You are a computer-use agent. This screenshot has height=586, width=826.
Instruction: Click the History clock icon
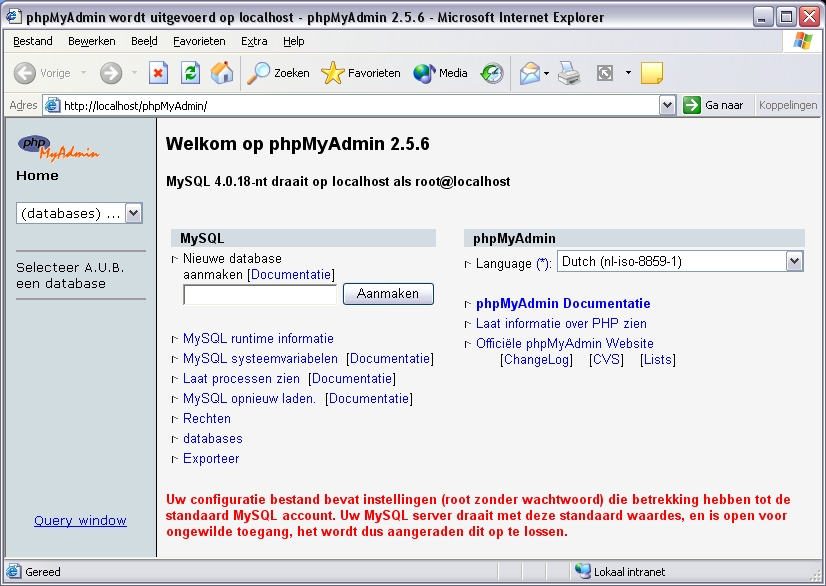coord(492,73)
